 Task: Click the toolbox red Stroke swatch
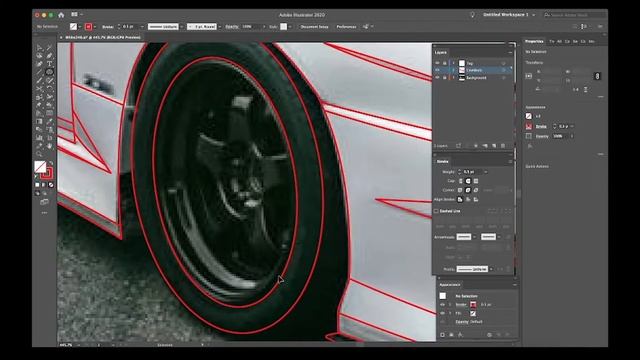tap(47, 173)
